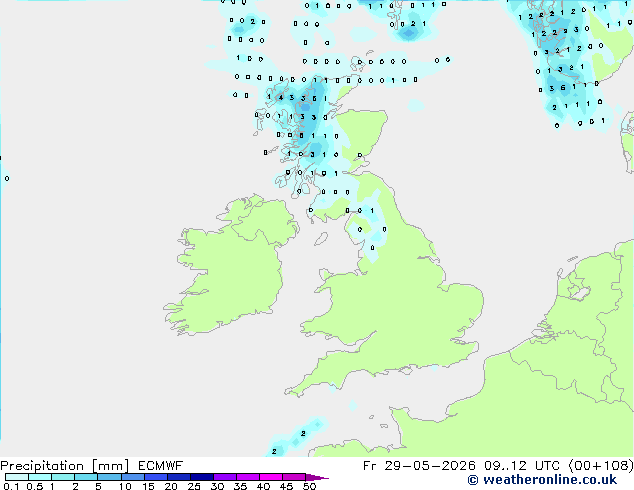Click the above-50 arrow at legend end
Screen dimensions: 634x490
point(317,478)
